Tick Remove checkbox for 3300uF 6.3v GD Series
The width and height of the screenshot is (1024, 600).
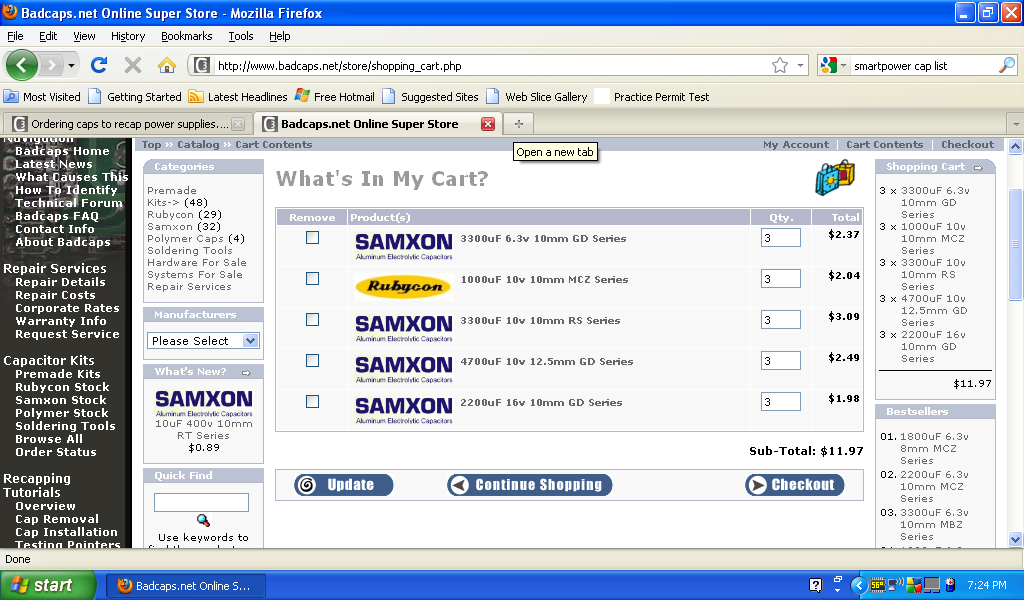(312, 238)
